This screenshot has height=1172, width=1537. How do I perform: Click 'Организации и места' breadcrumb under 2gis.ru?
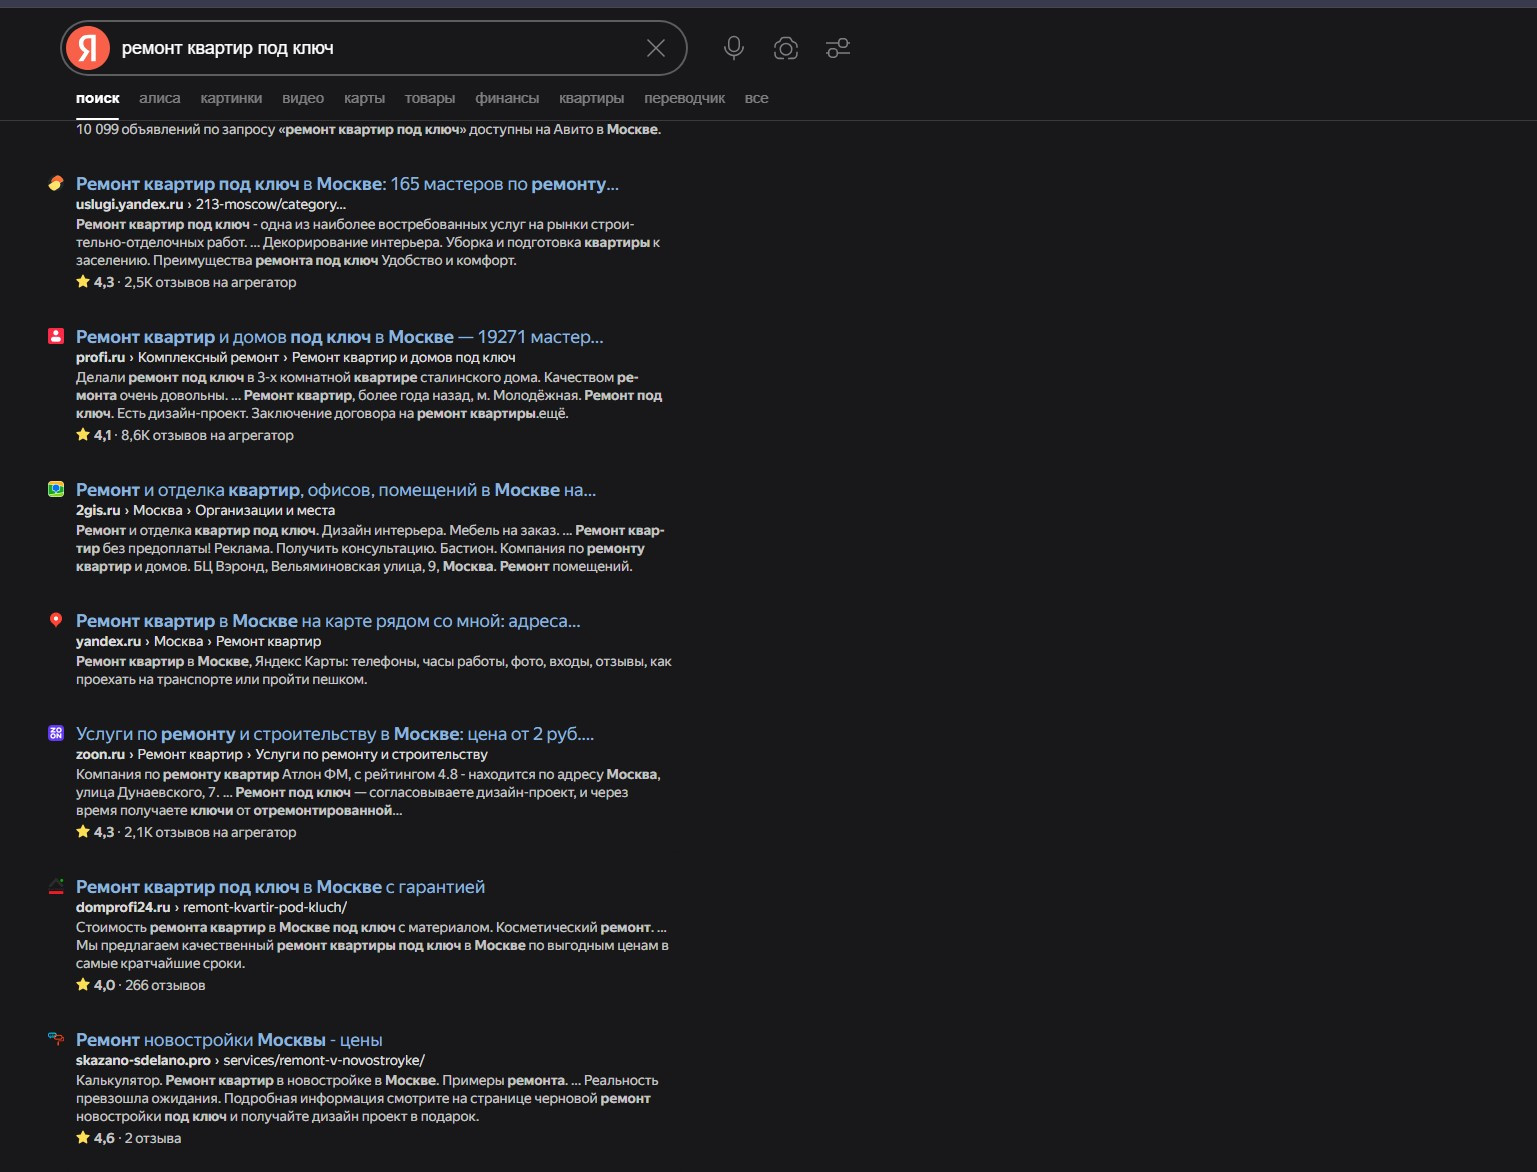(265, 510)
